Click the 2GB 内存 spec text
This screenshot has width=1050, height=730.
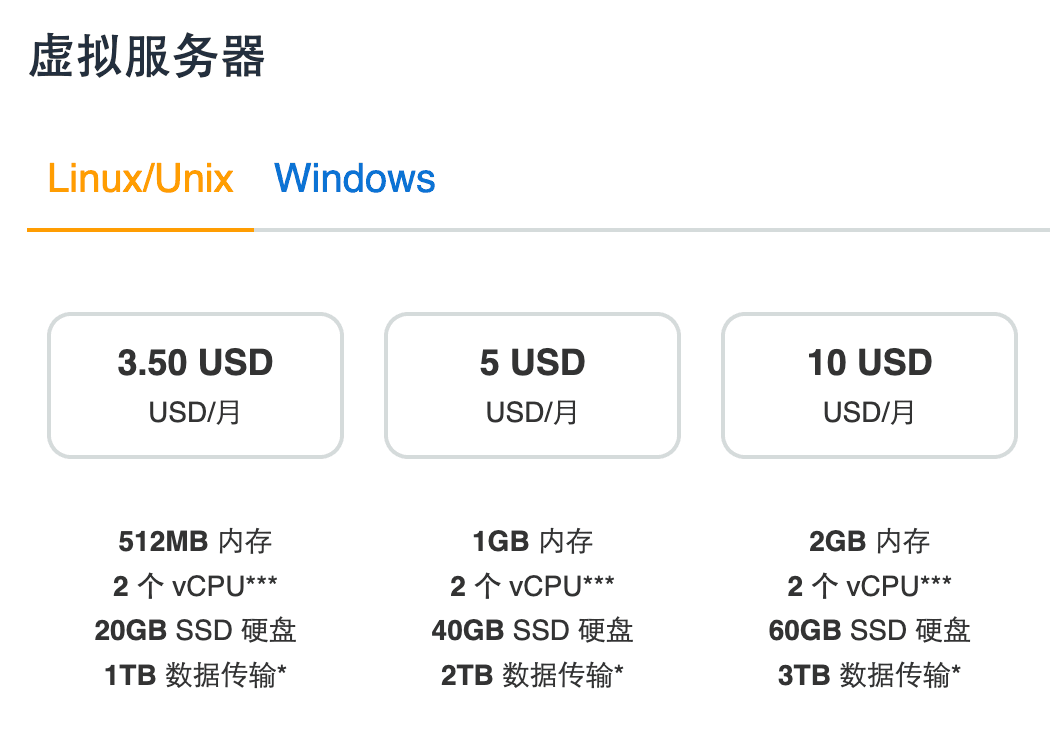tap(869, 541)
